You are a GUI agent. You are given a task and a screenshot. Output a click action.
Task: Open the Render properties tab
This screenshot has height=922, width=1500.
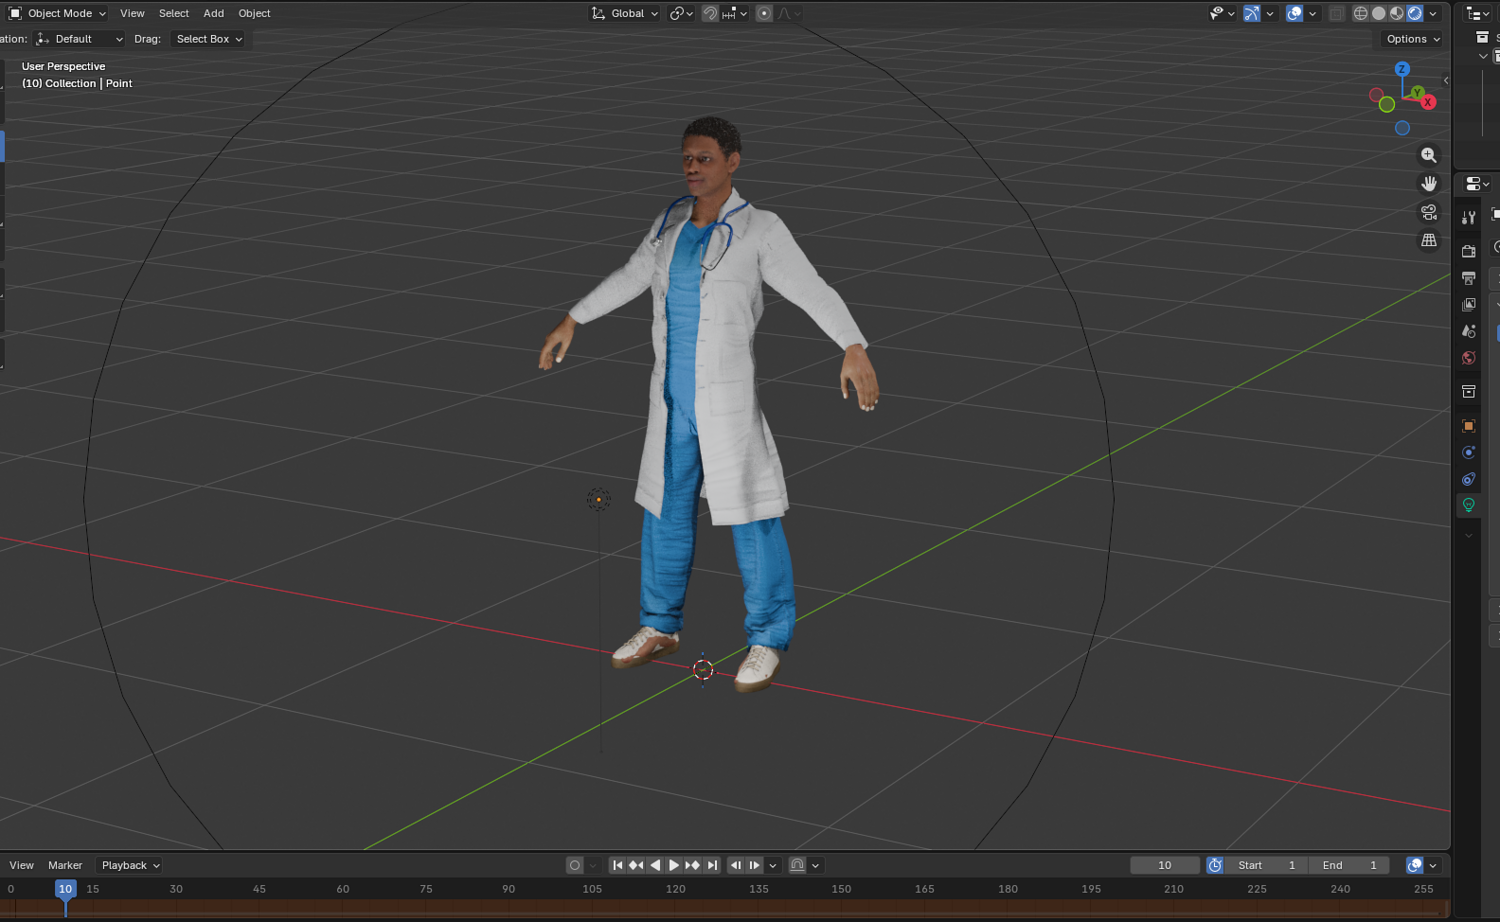[x=1468, y=251]
